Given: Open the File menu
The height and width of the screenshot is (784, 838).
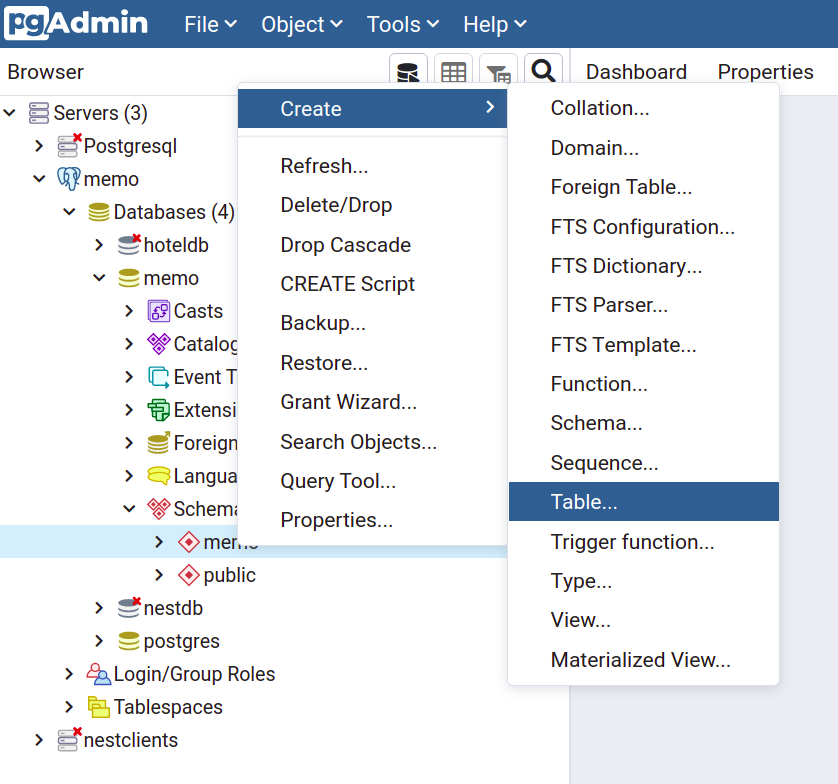Looking at the screenshot, I should (210, 24).
